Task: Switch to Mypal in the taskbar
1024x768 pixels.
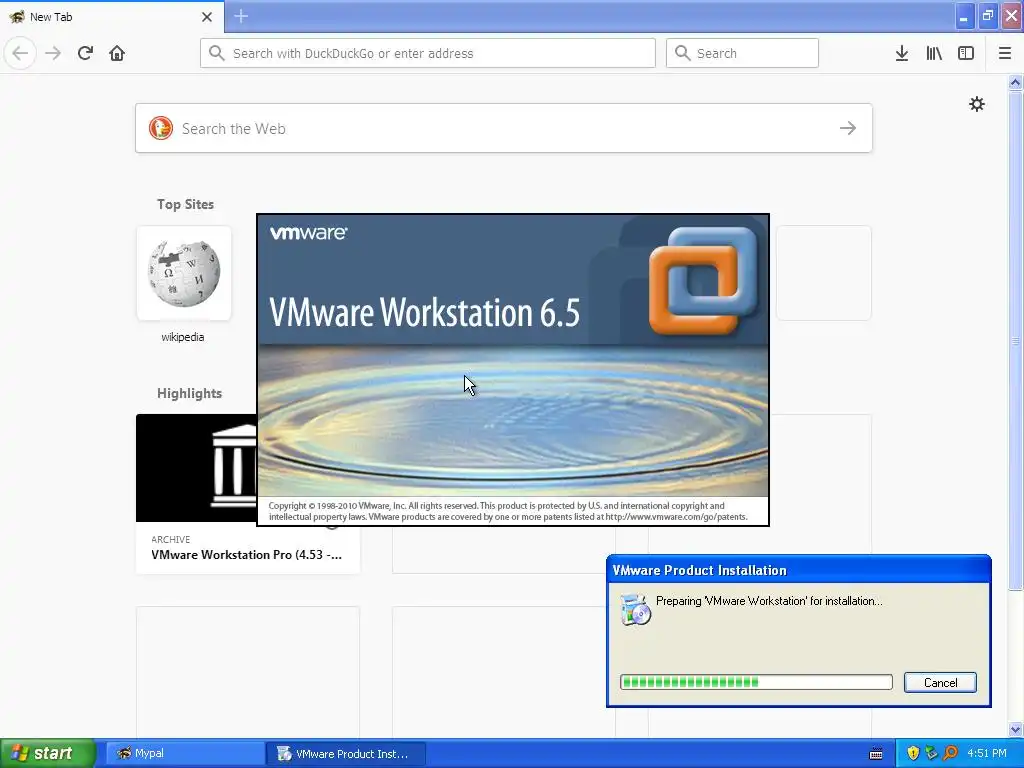Action: coord(184,753)
